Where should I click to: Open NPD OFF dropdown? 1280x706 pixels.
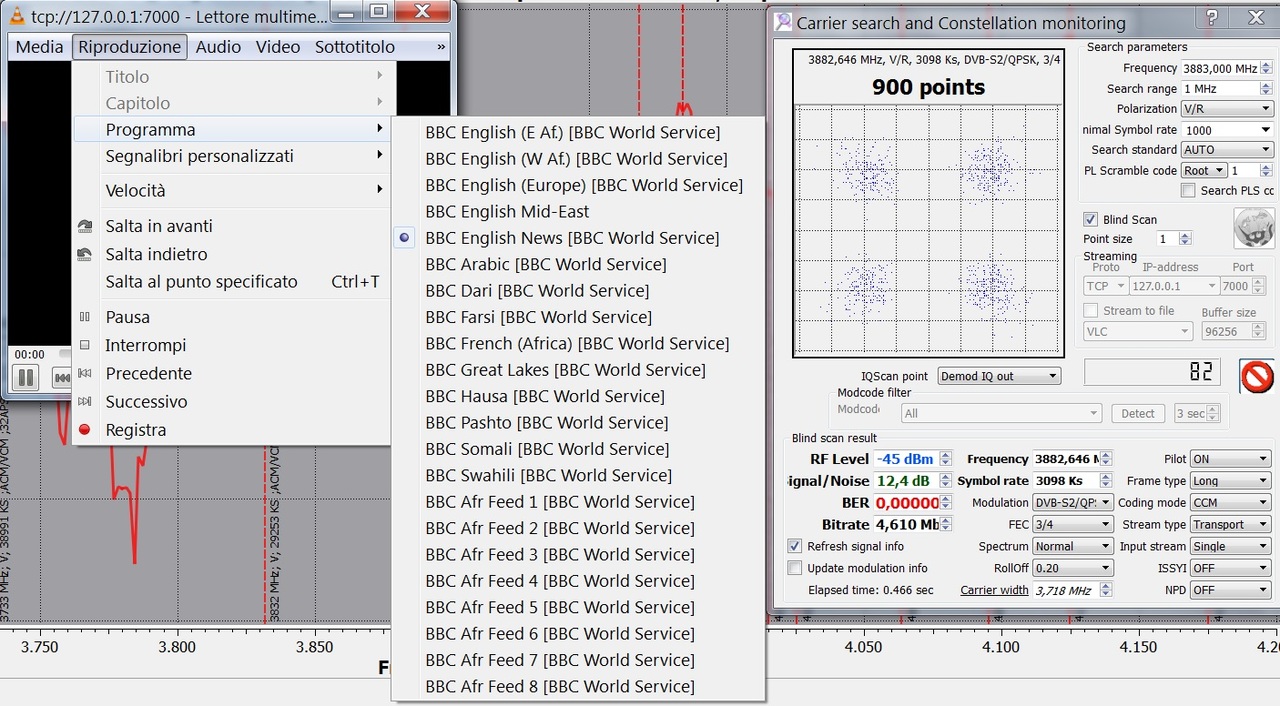(x=1230, y=590)
